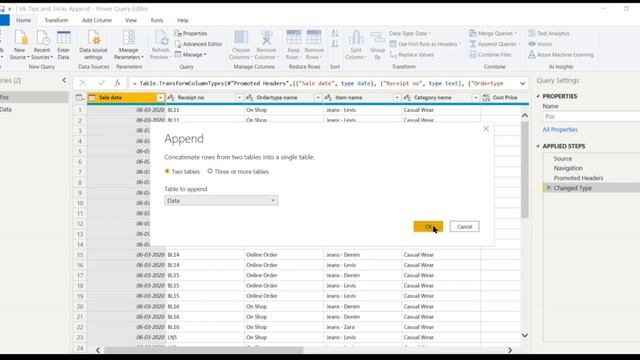Close the Append dialog with X
The width and height of the screenshot is (640, 360).
486,129
